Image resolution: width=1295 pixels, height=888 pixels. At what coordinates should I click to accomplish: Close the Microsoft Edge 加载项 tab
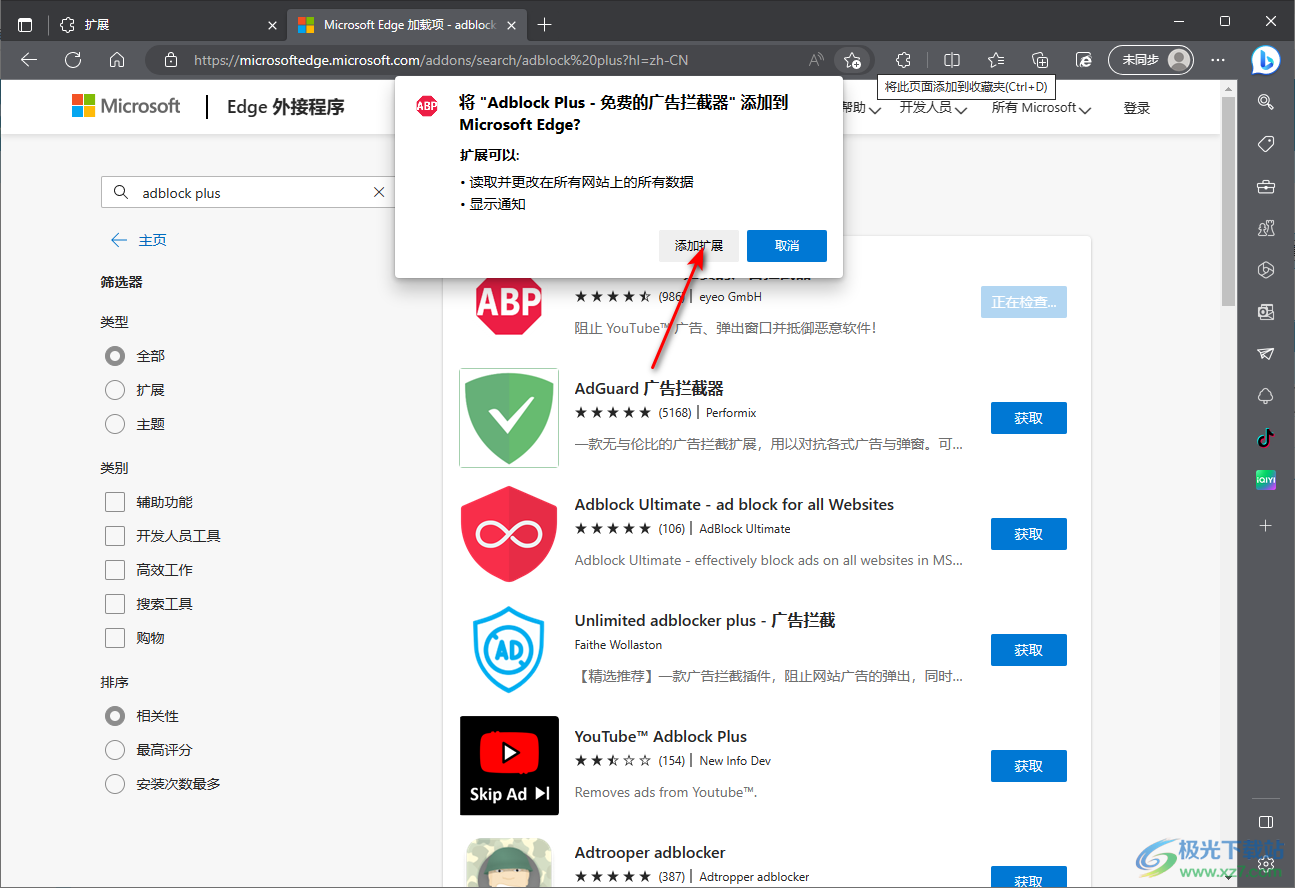[x=512, y=25]
